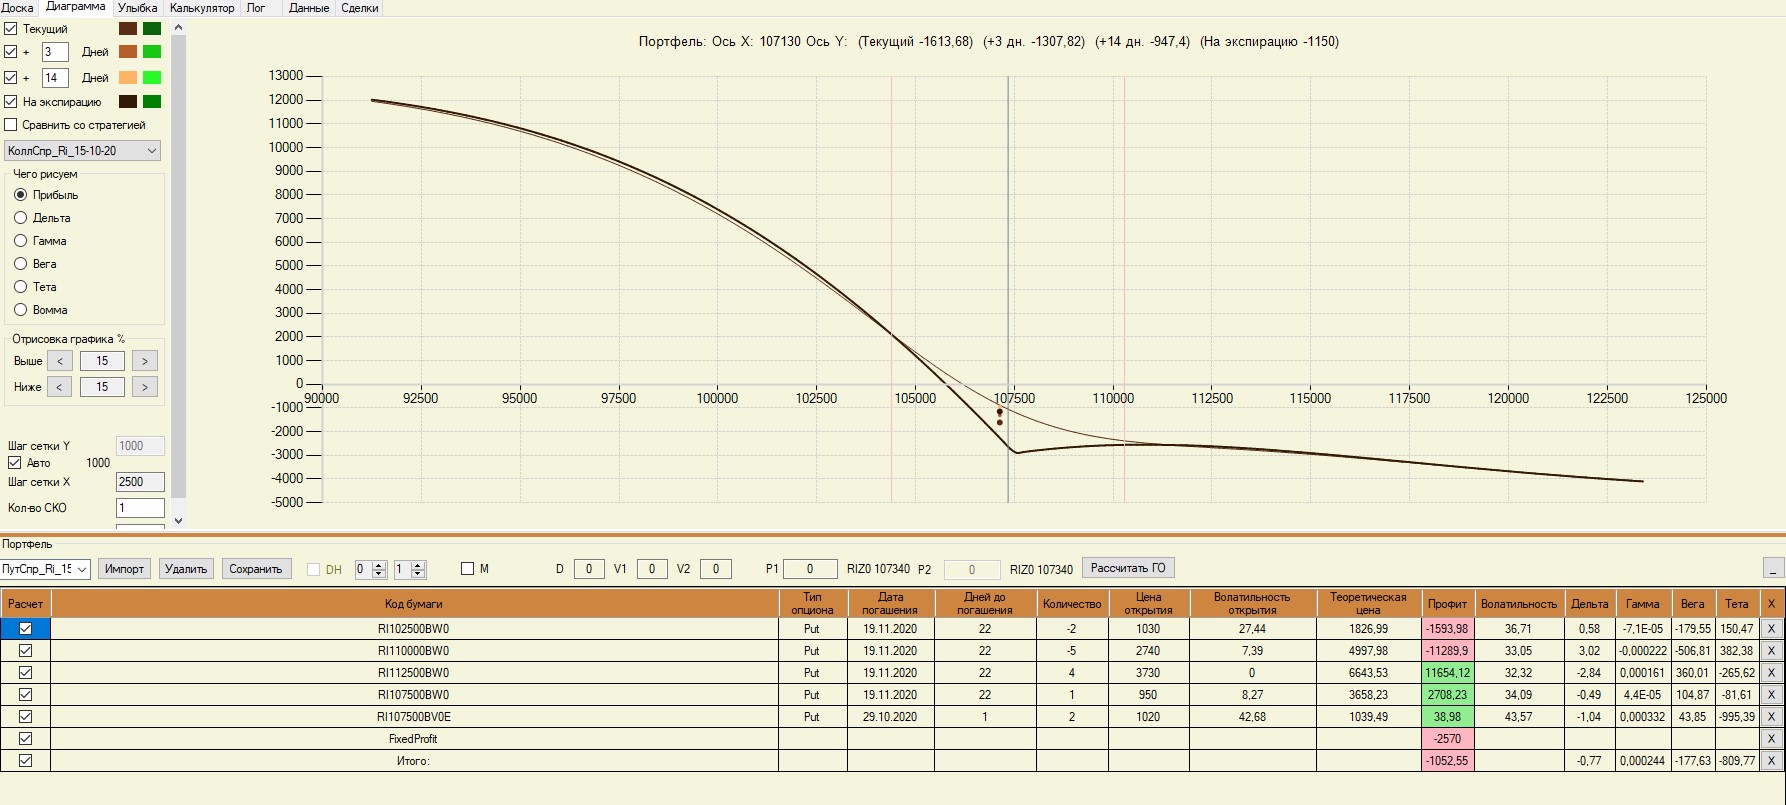1786x805 pixels.
Task: Click the Удалить button
Action: (186, 569)
